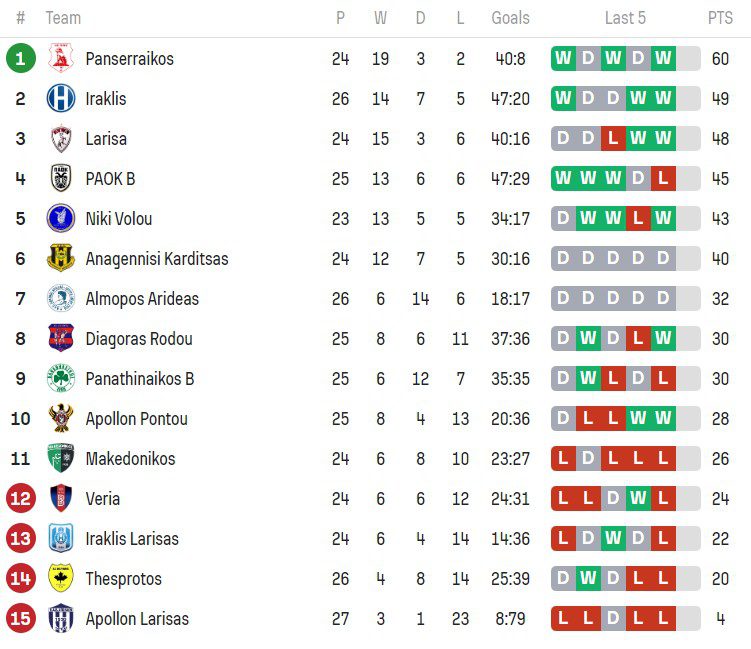Click the Panathinaikos B green shamrock badge
This screenshot has height=649, width=751.
pos(61,379)
